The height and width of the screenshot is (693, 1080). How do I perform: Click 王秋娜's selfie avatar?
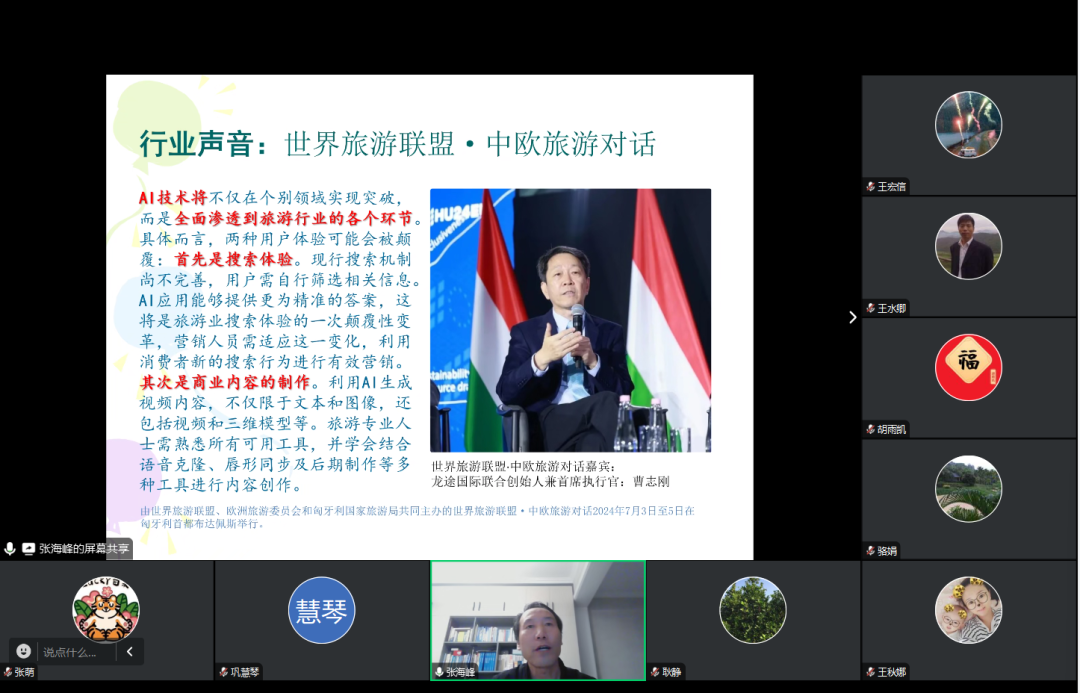[x=968, y=610]
